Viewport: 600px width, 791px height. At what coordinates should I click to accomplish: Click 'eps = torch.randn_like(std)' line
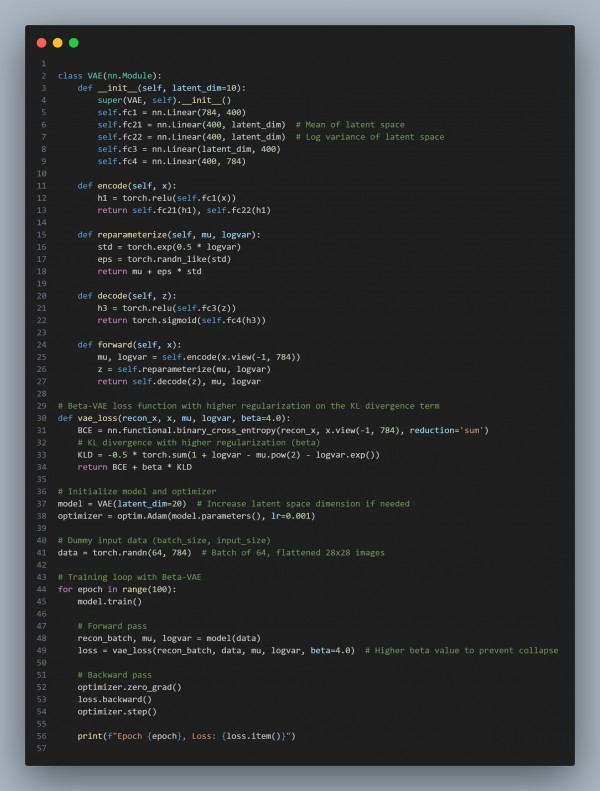point(164,259)
